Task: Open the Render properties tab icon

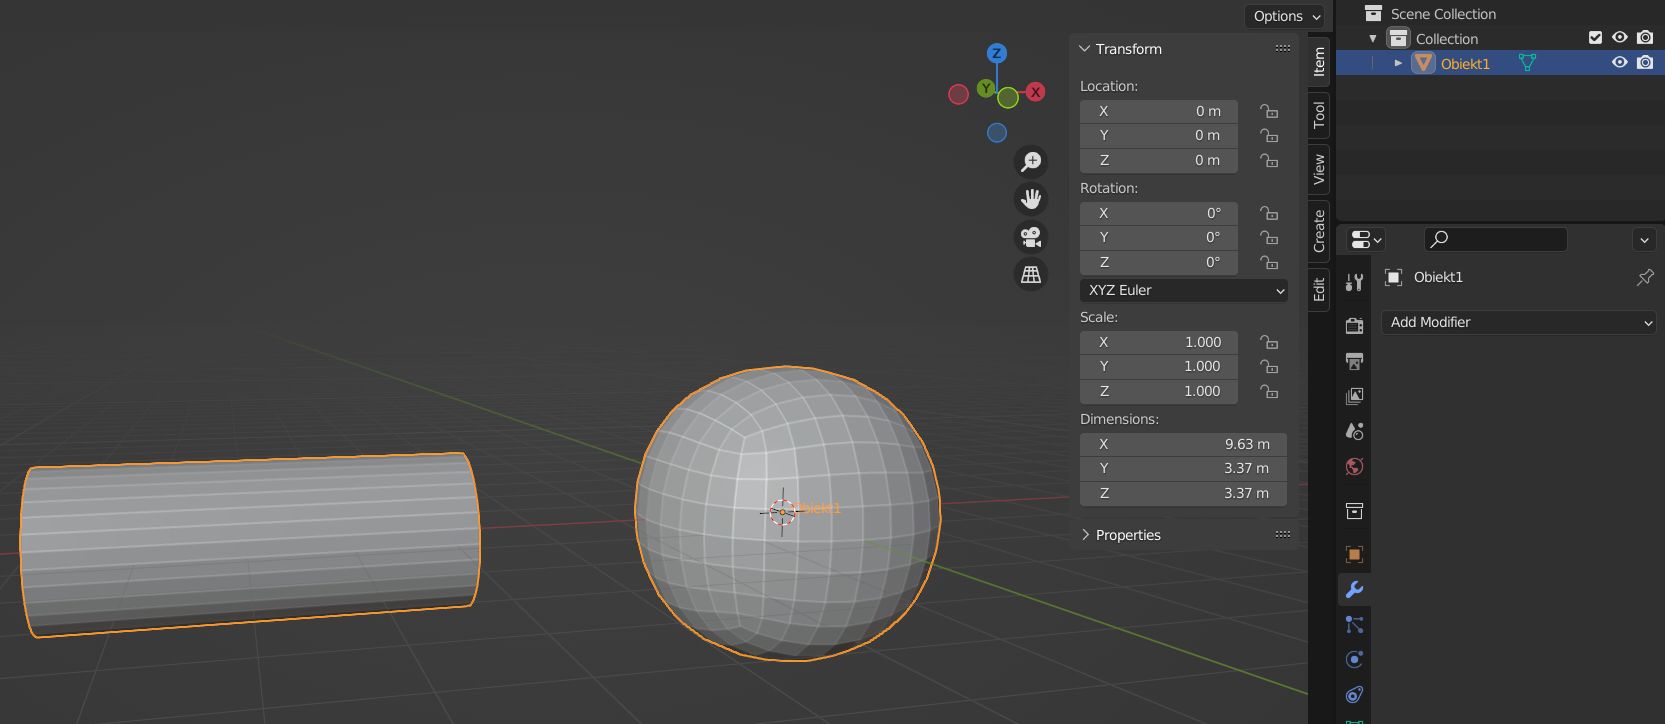Action: [x=1354, y=326]
